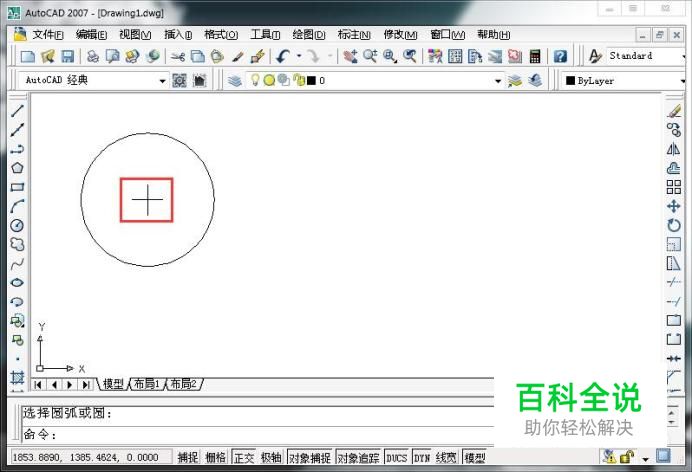The width and height of the screenshot is (692, 472).
Task: Toggle DUCS dynamic UCS
Action: (x=396, y=457)
